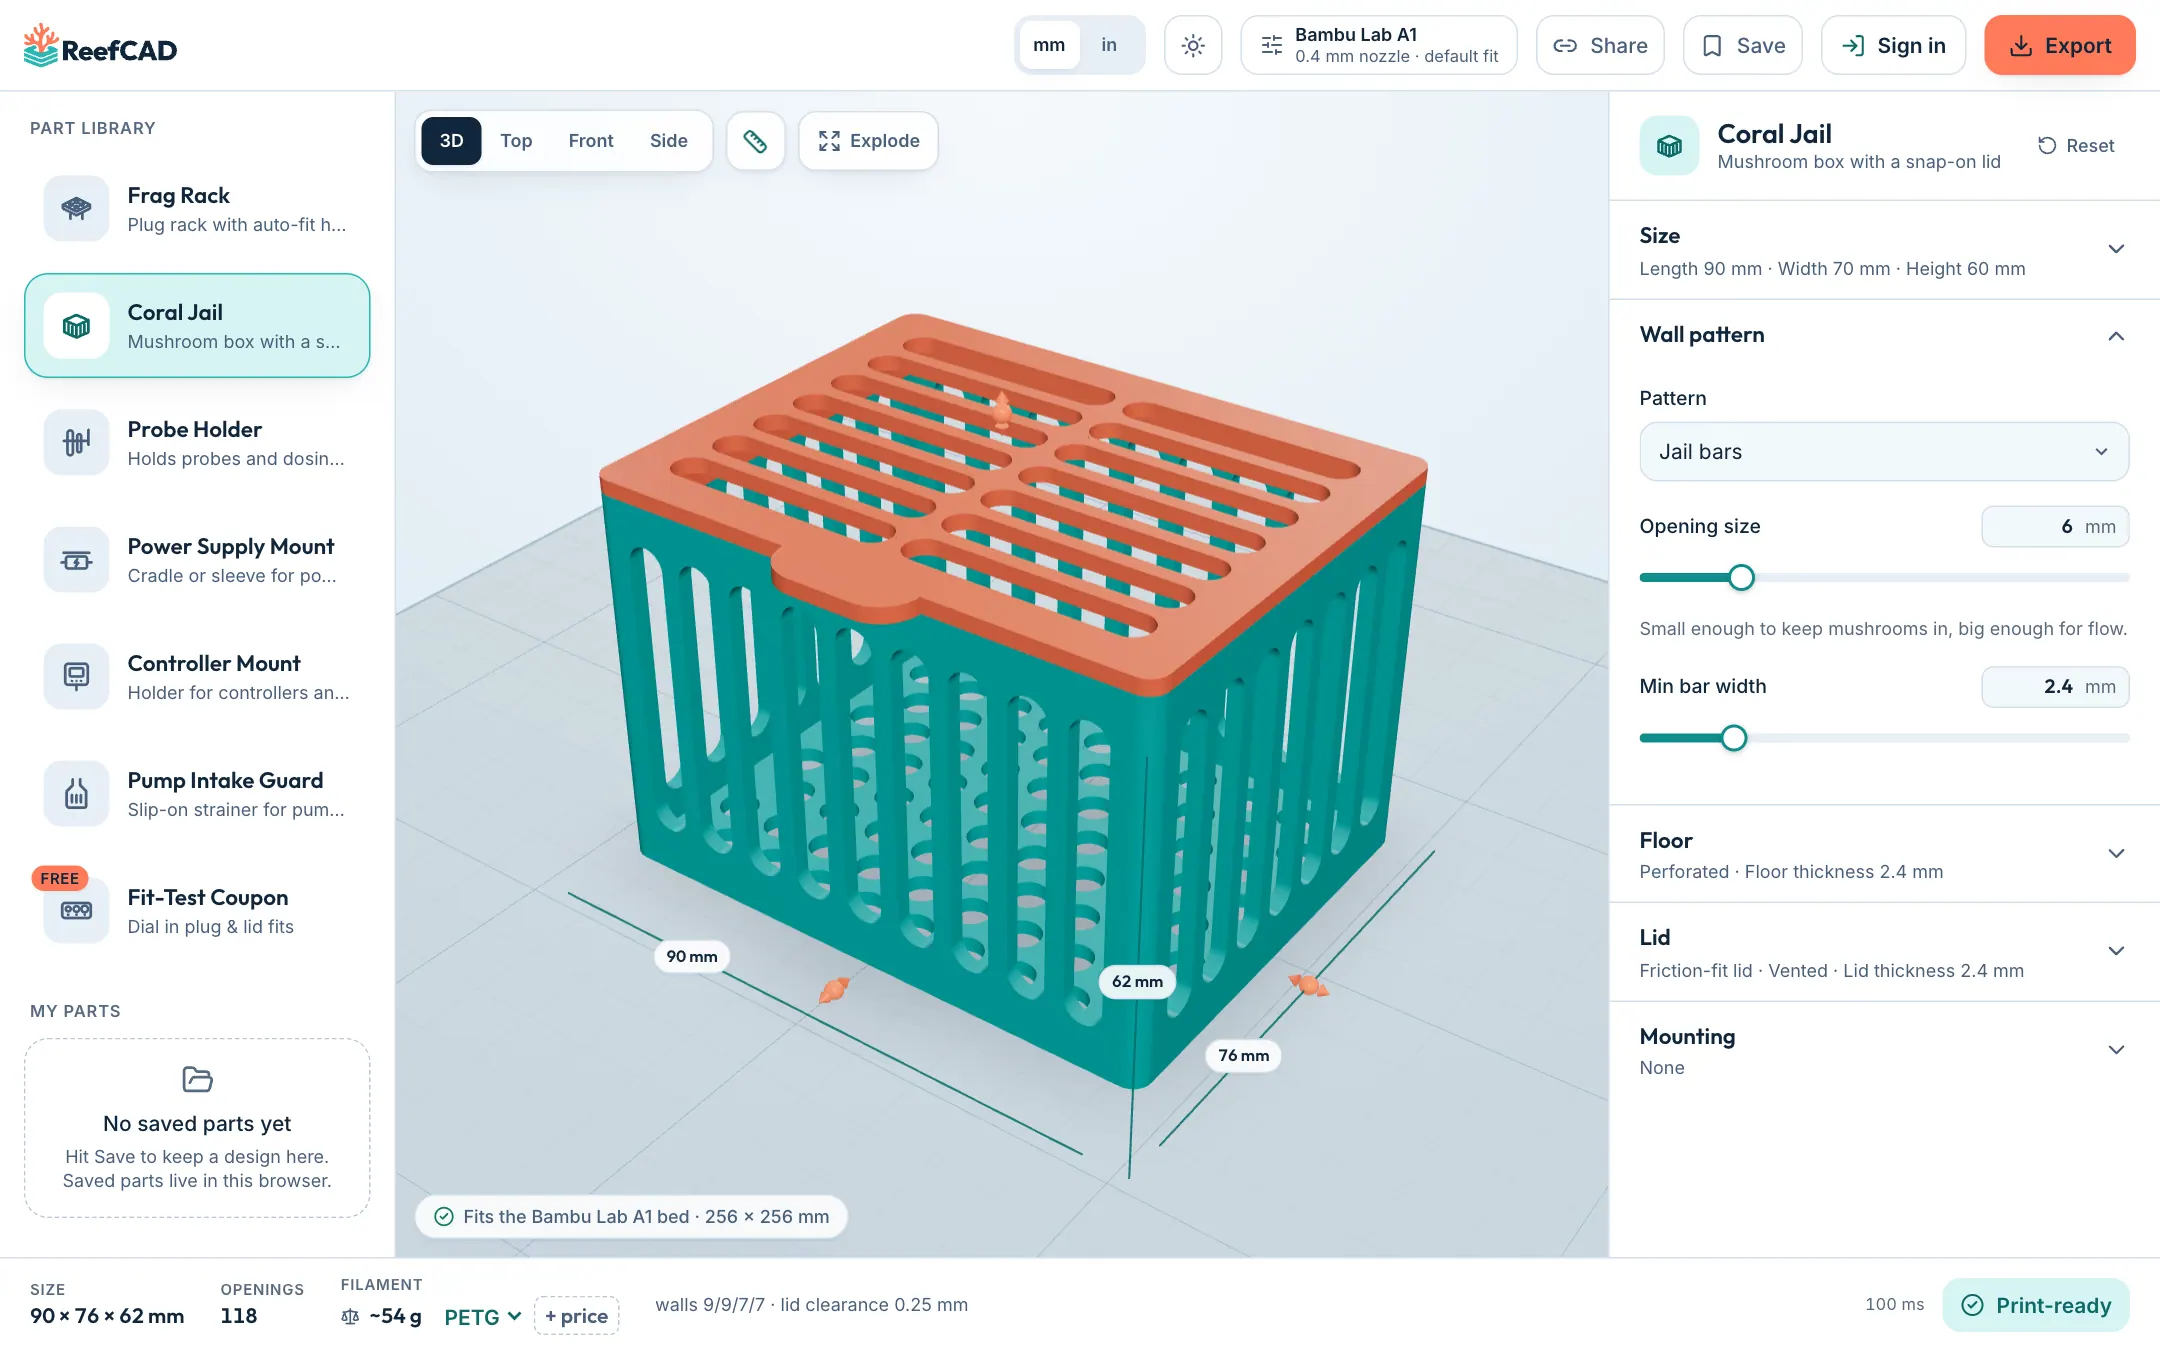Click the Coral Jail icon in library
2160x1350 pixels.
click(x=76, y=325)
